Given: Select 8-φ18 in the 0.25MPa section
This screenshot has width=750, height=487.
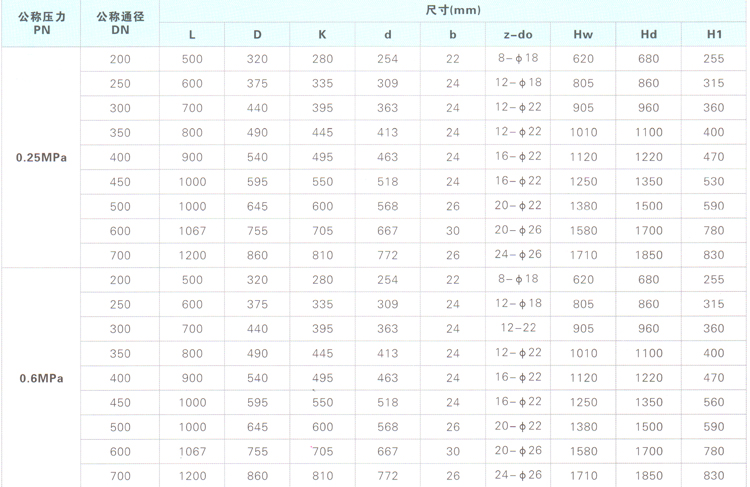Looking at the screenshot, I should (518, 58).
